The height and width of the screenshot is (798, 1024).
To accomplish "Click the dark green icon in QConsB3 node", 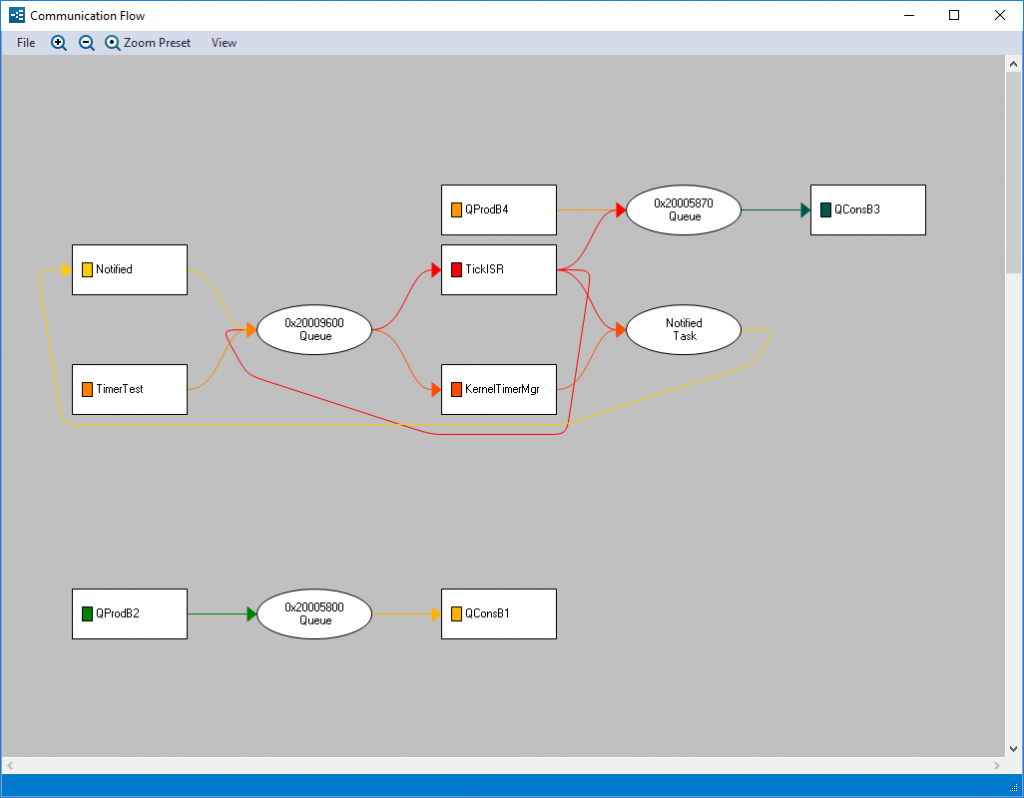I will [x=824, y=209].
